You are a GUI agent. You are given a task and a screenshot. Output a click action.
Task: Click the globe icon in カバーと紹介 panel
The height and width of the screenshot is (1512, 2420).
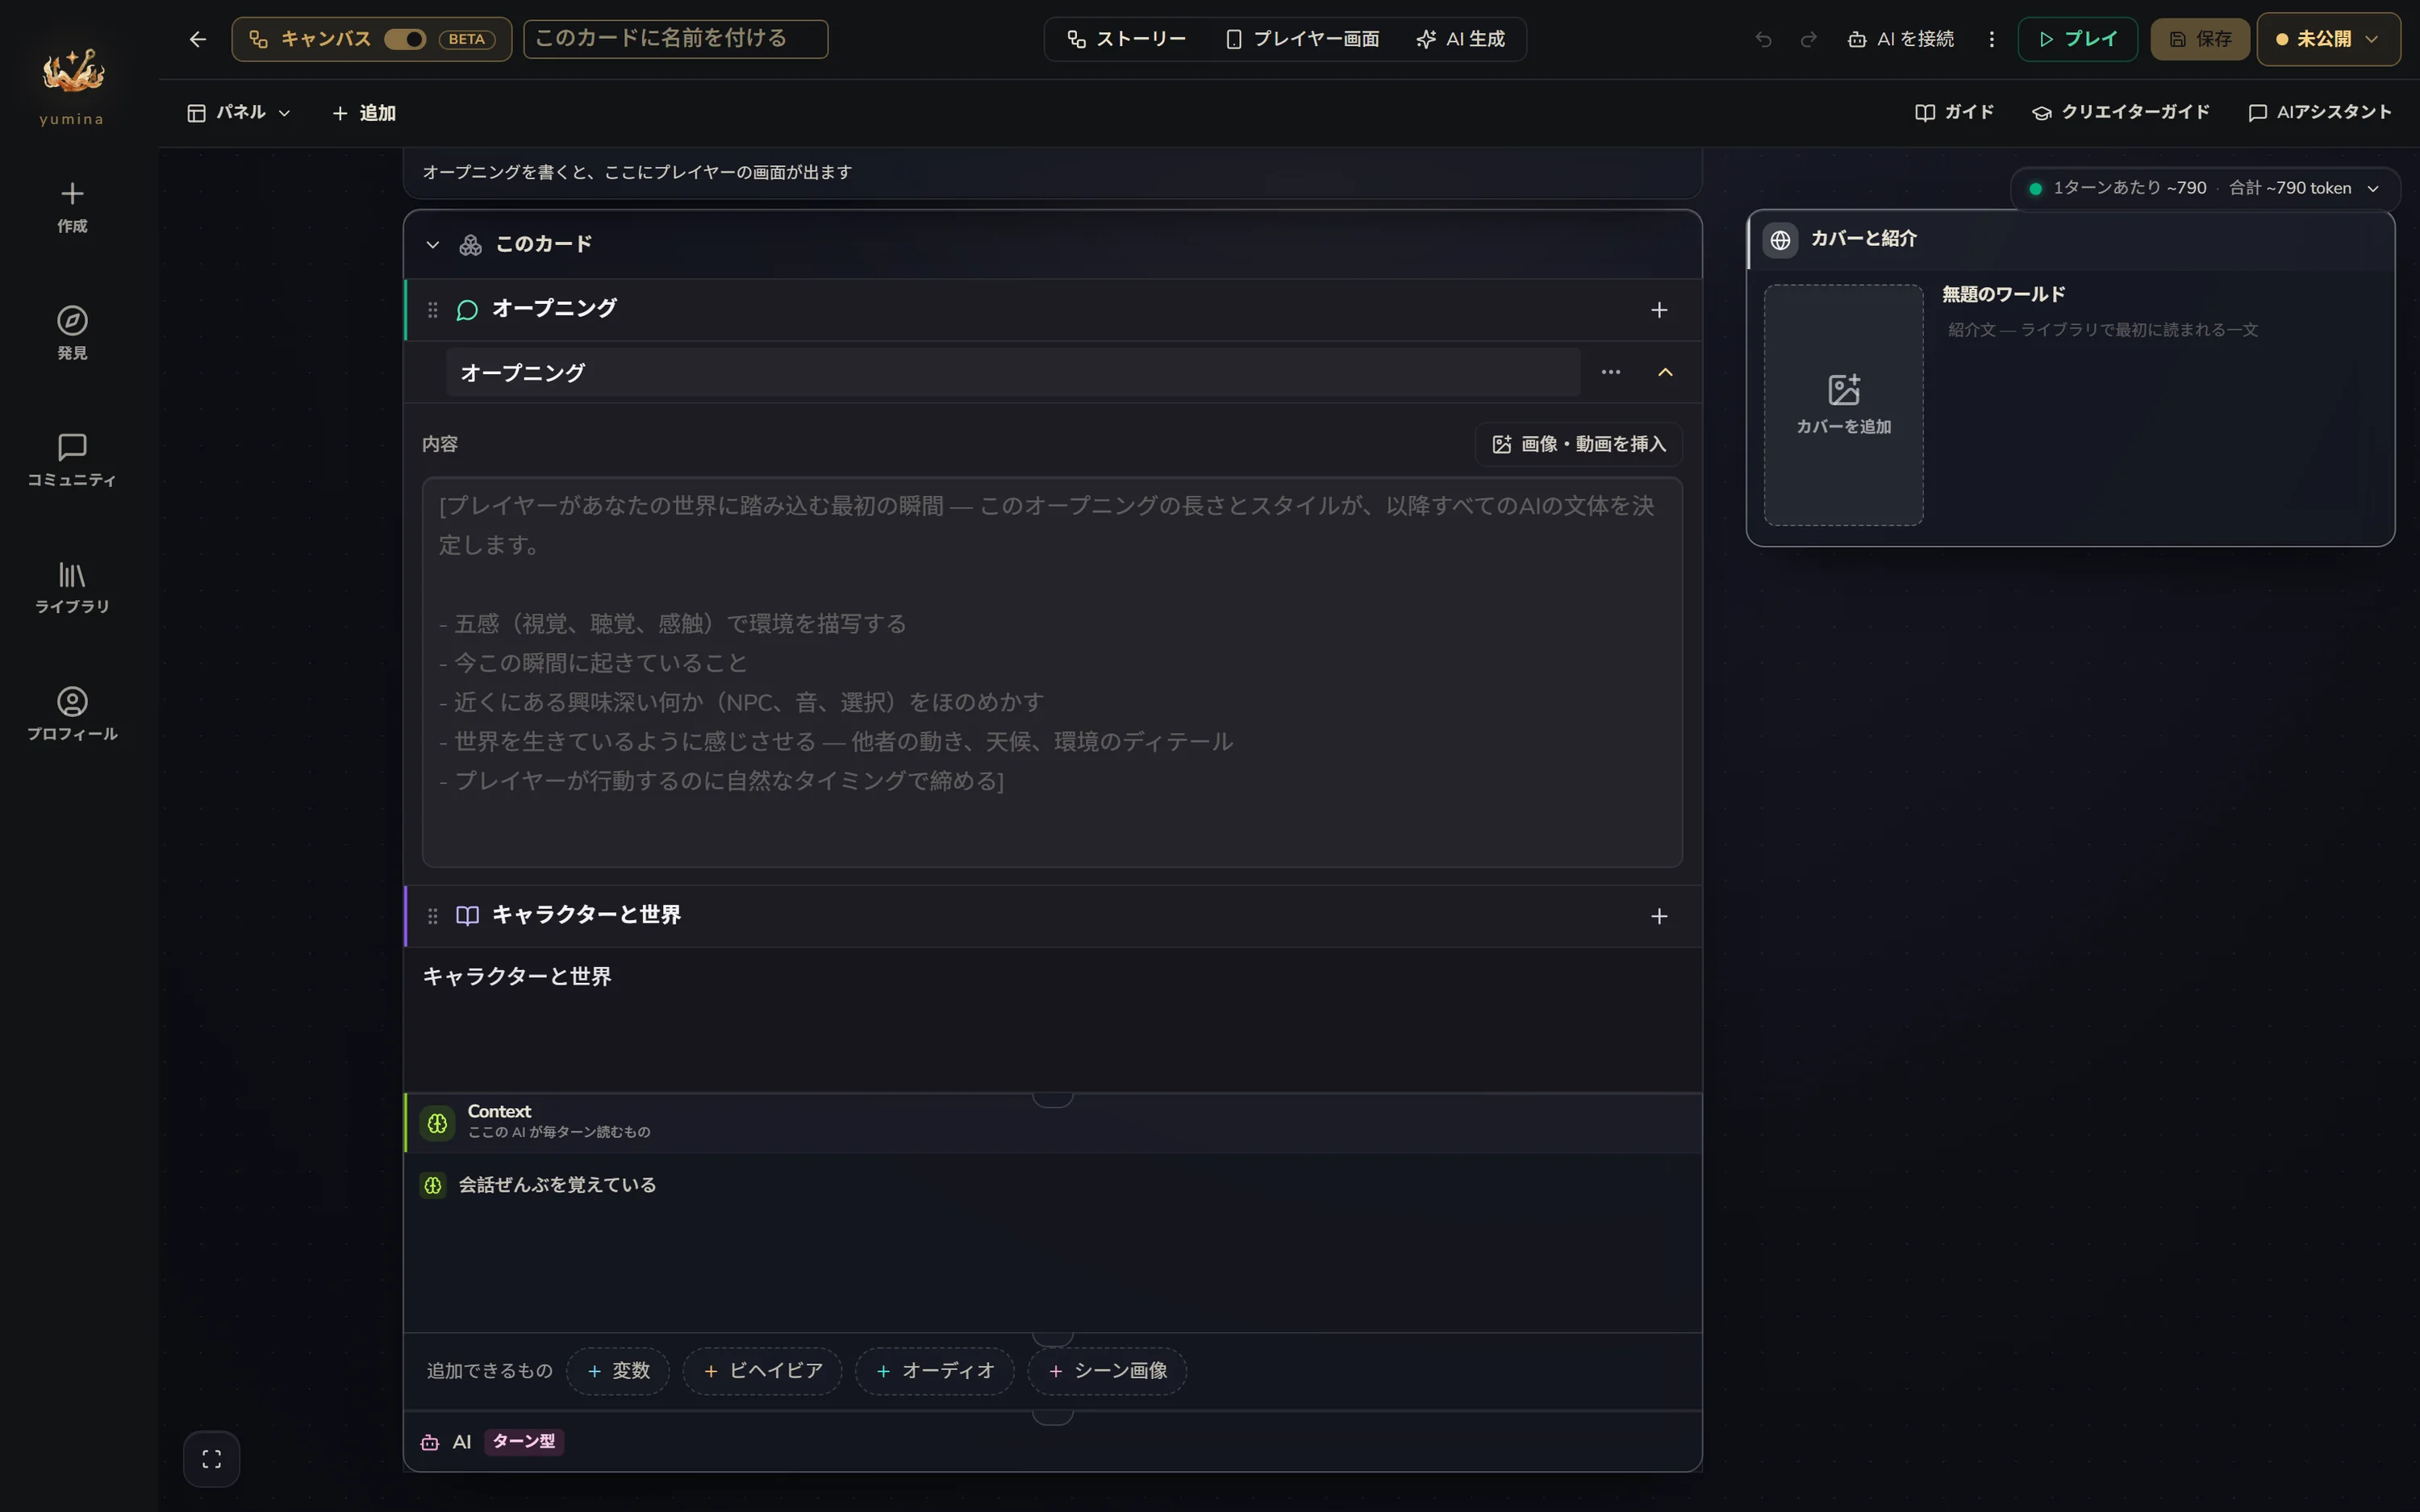point(1780,240)
